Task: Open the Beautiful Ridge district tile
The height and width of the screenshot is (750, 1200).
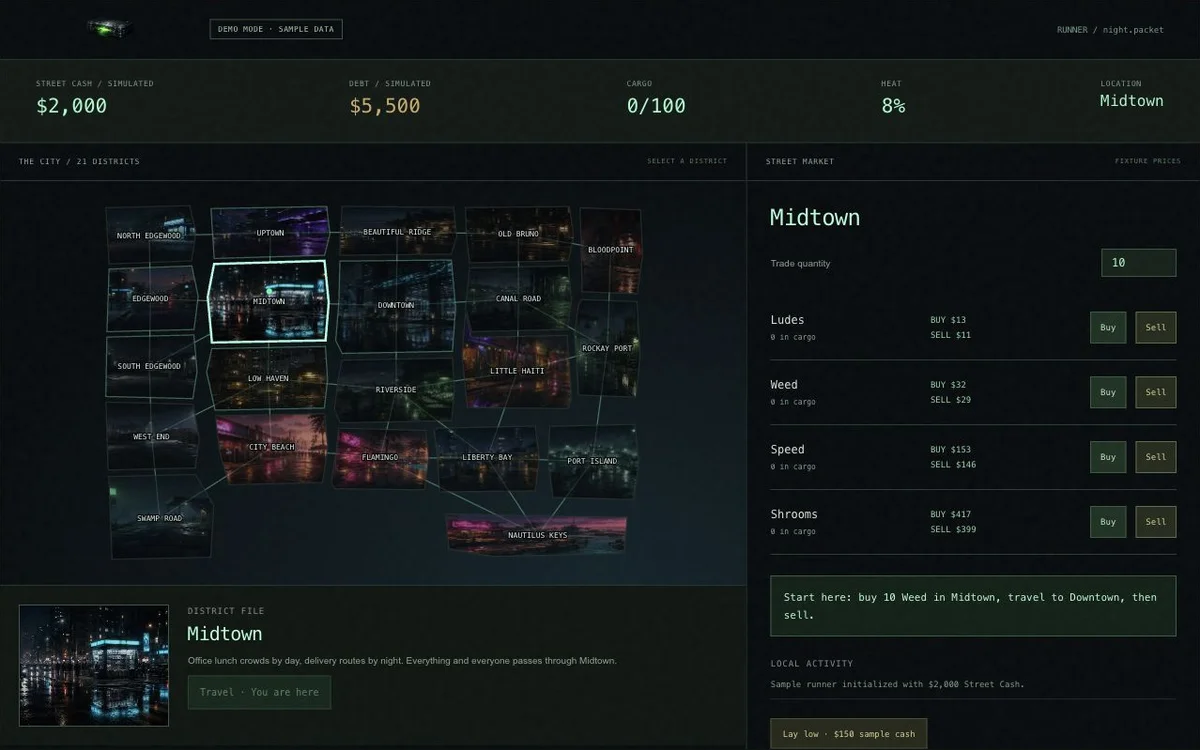Action: pos(397,231)
